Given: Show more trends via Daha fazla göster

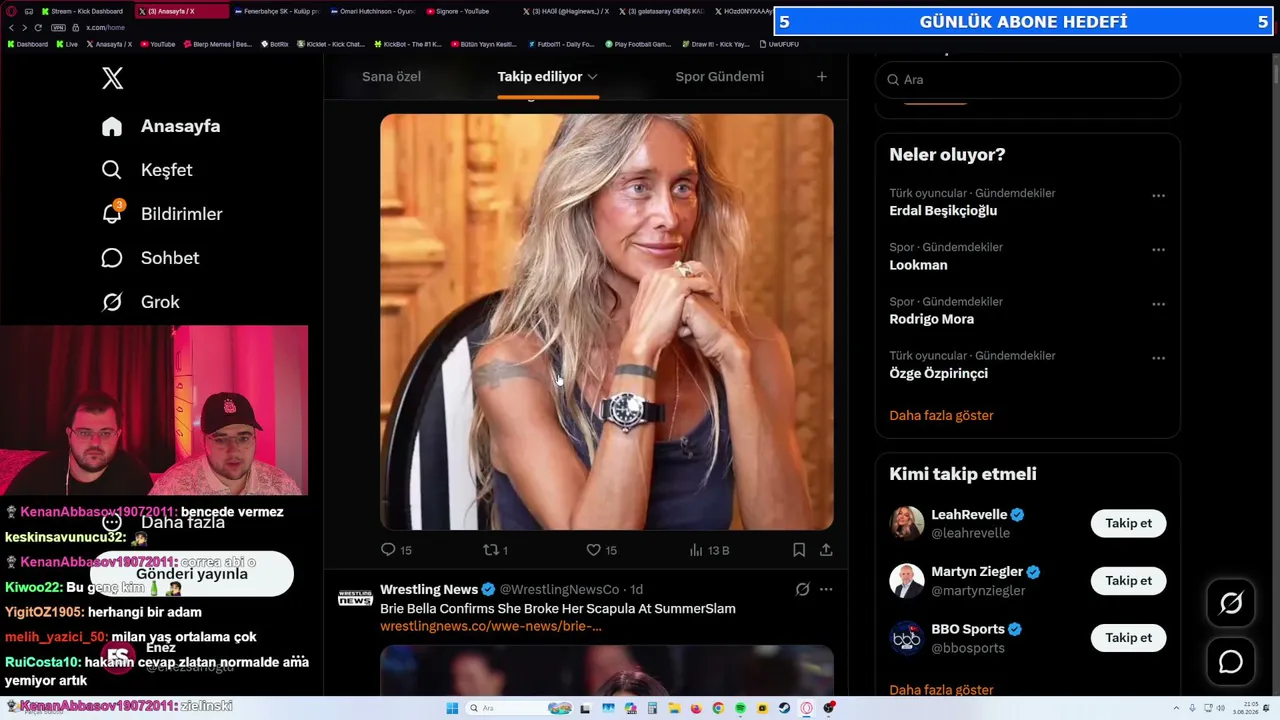Looking at the screenshot, I should (941, 415).
